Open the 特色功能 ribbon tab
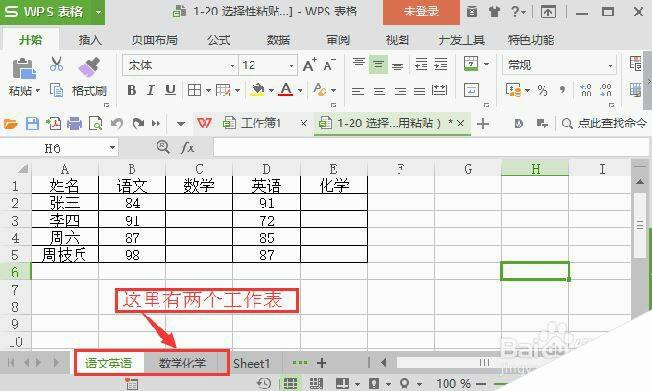Viewport: 652px width, 391px height. point(531,40)
